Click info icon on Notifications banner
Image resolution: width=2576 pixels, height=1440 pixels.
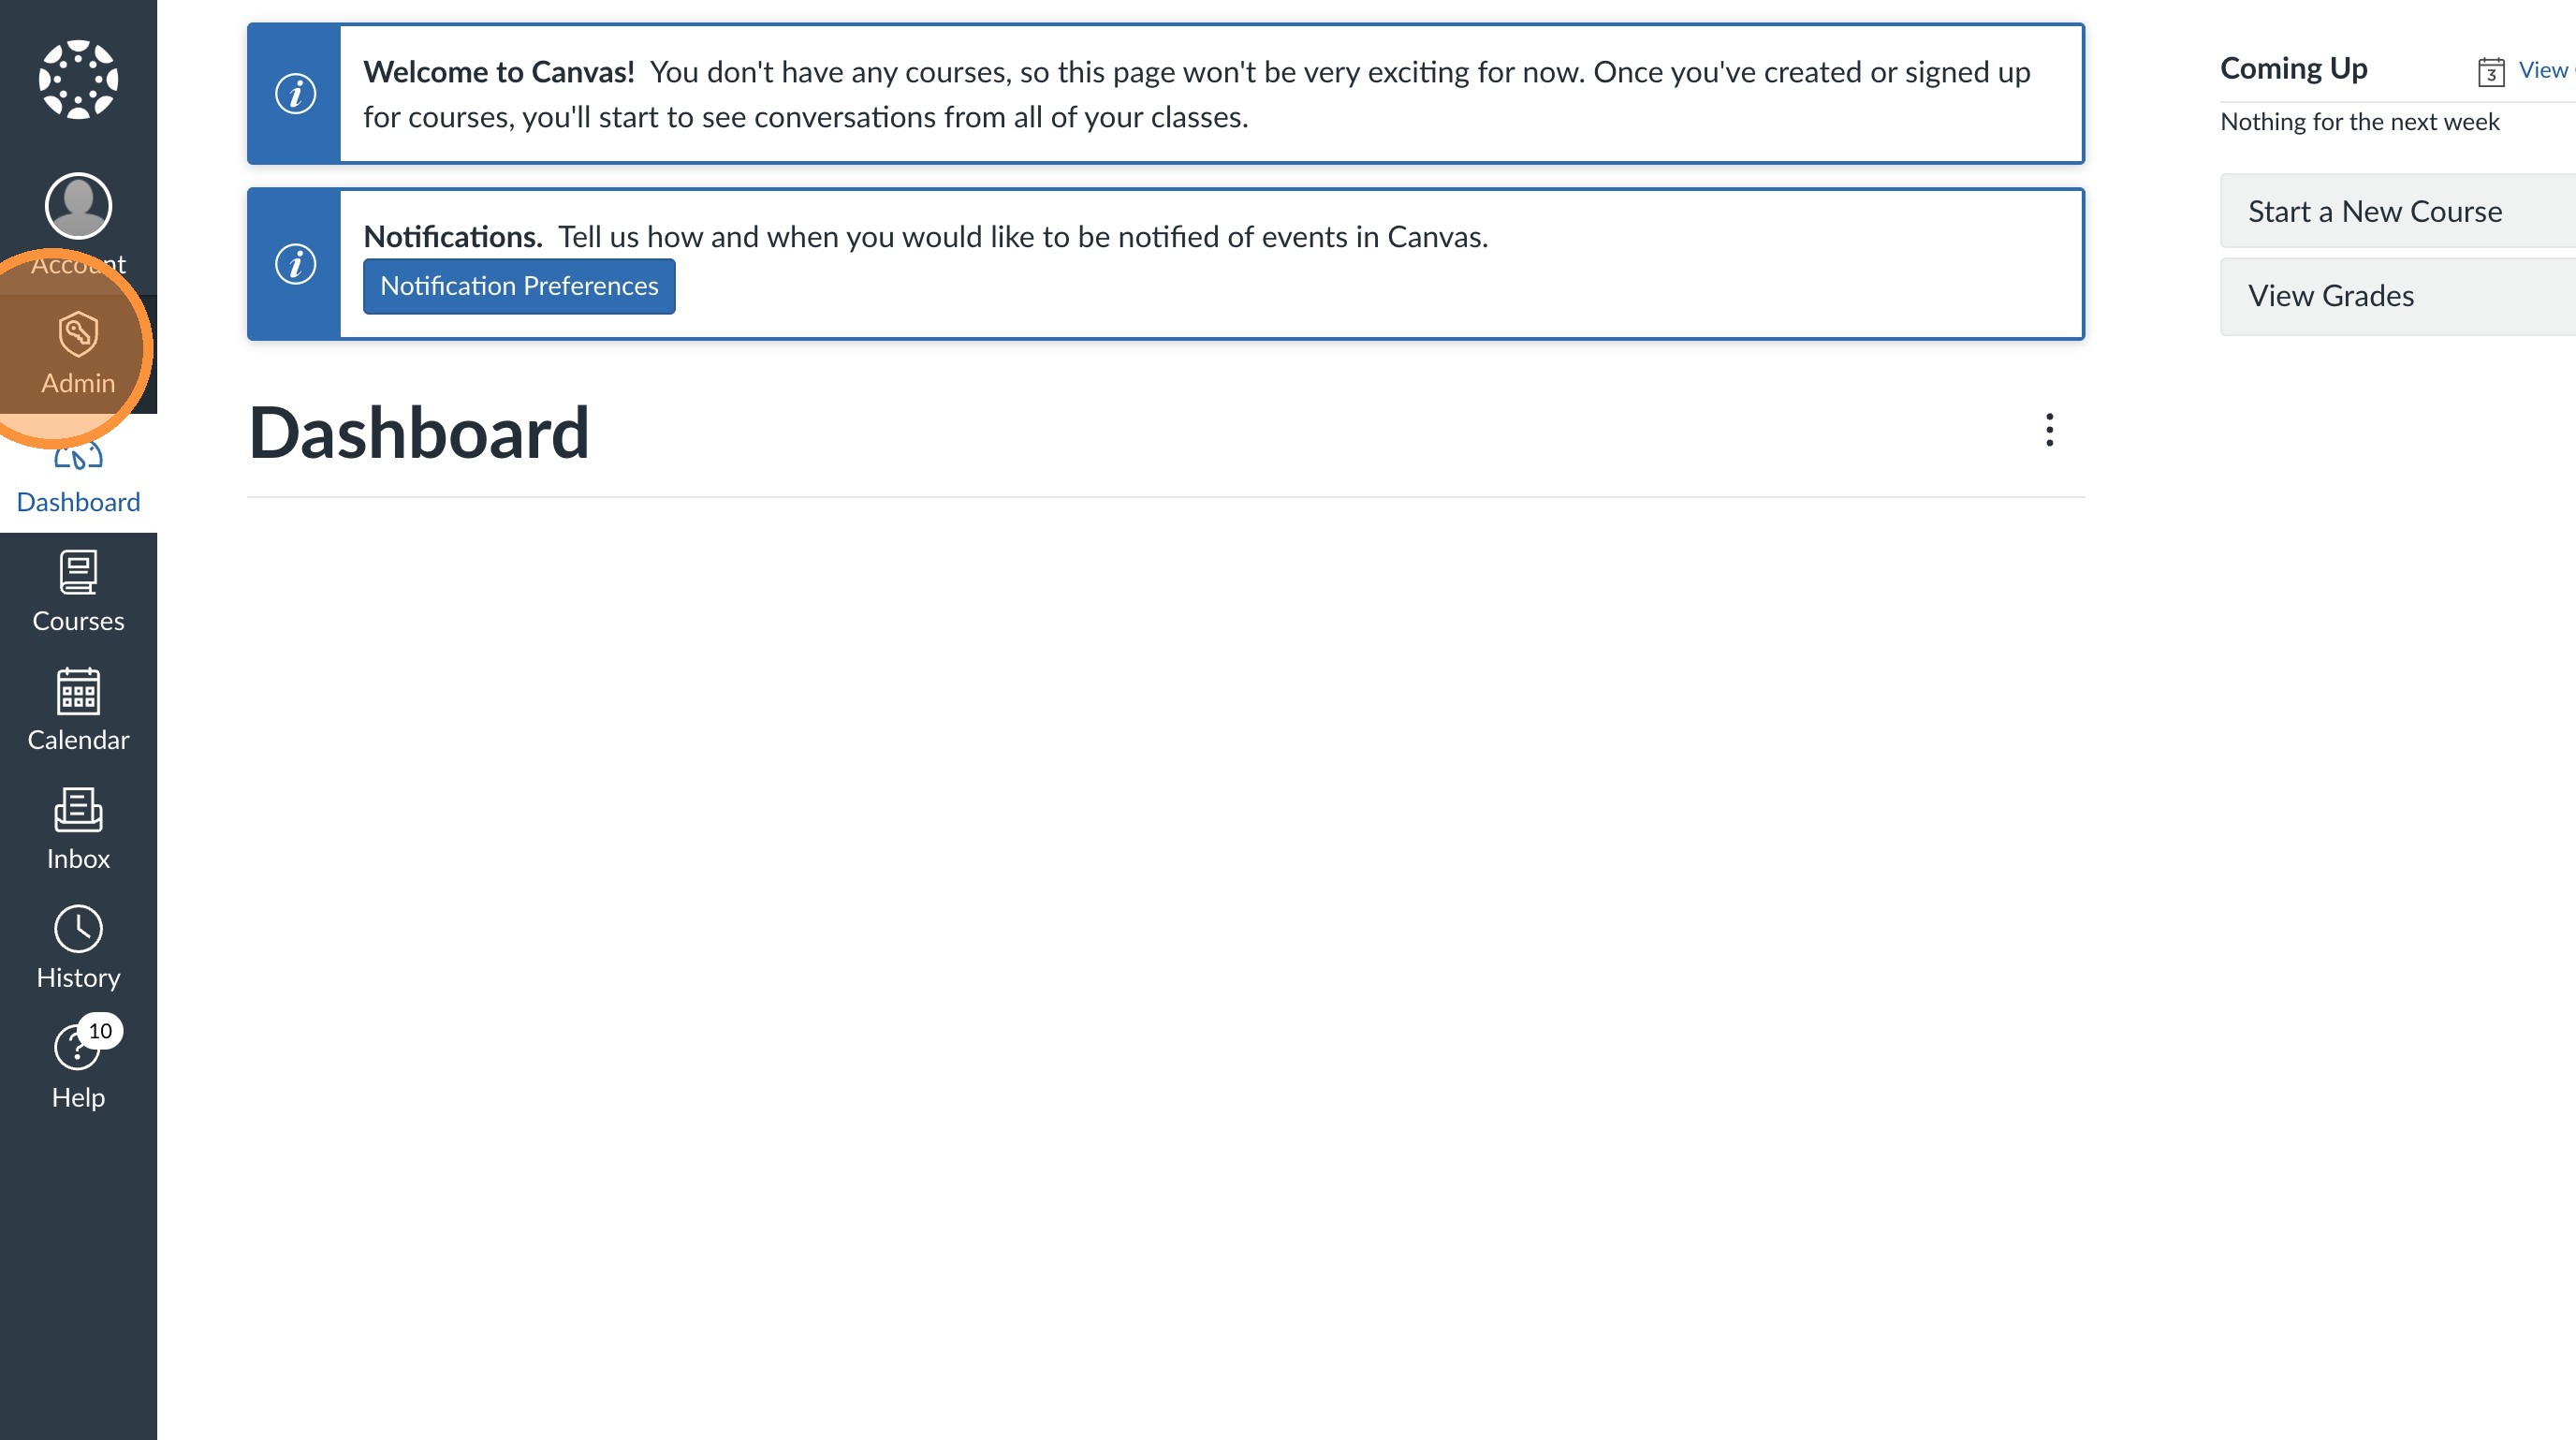[295, 264]
